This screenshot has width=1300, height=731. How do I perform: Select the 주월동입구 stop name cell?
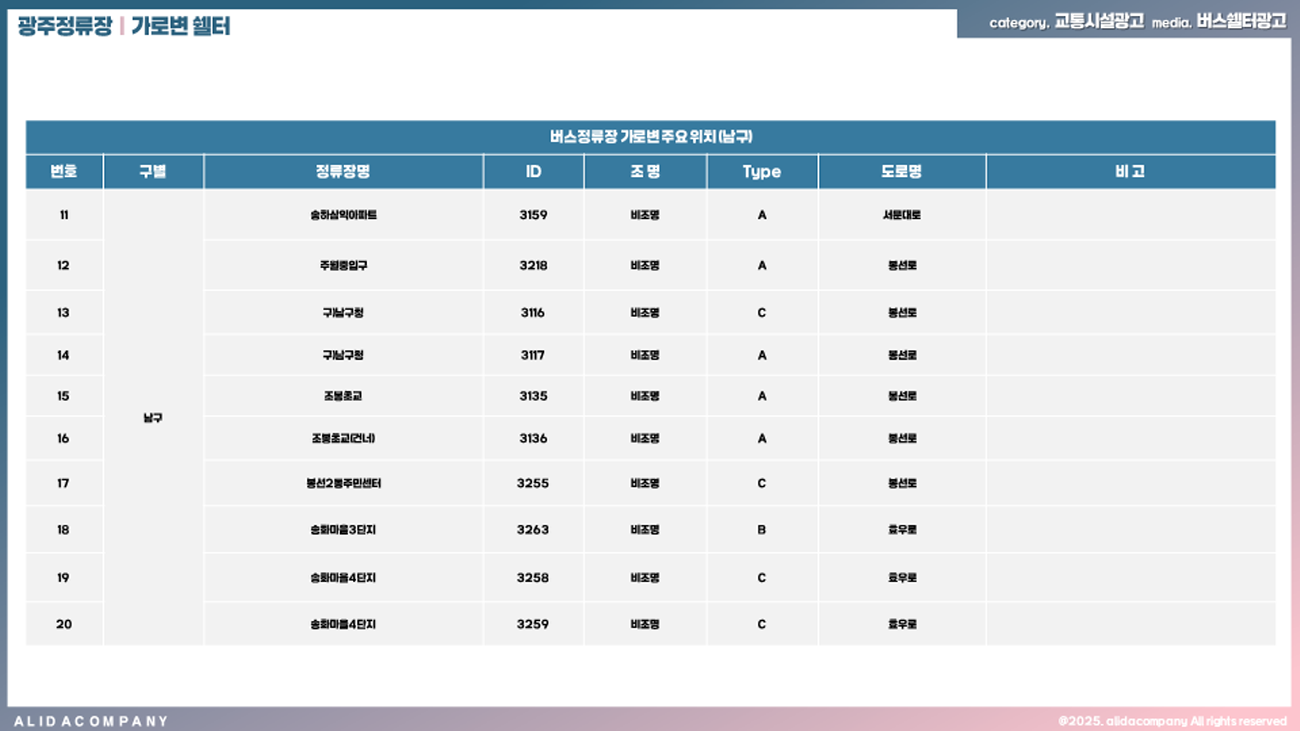click(x=343, y=266)
